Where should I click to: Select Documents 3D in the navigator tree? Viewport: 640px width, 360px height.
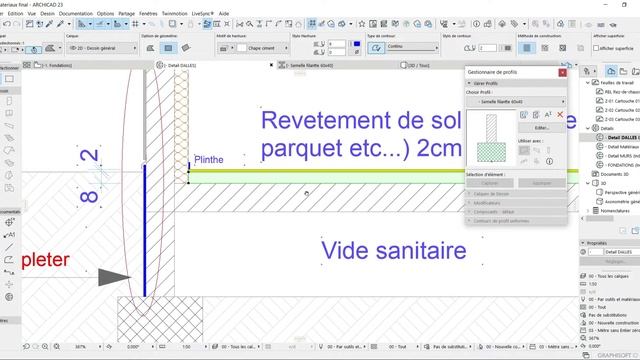point(614,174)
